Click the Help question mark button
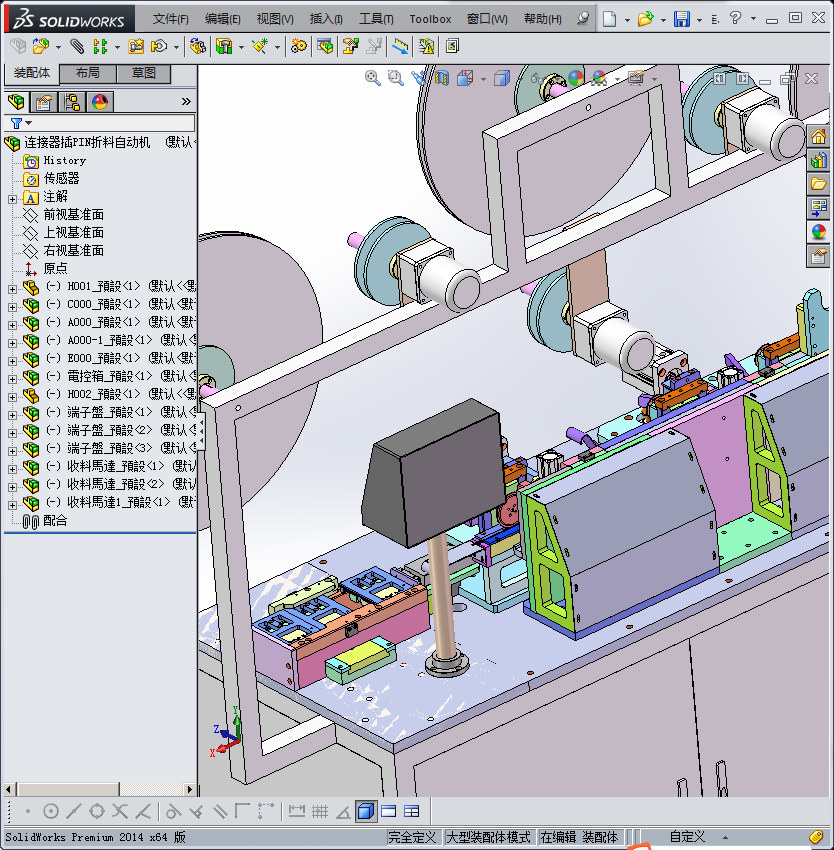Viewport: 834px width, 850px height. [x=735, y=18]
